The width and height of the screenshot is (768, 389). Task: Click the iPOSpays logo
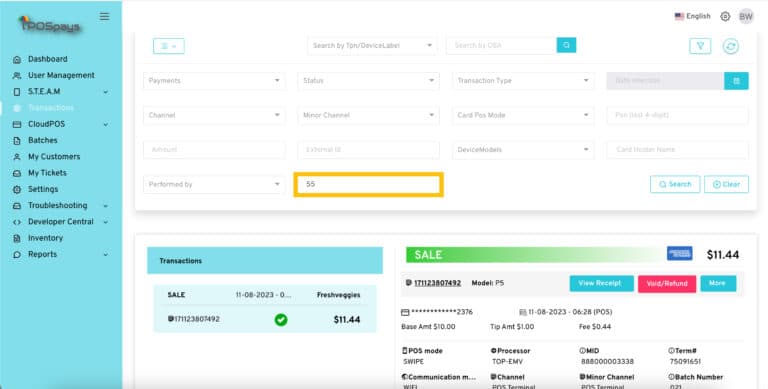click(x=49, y=24)
